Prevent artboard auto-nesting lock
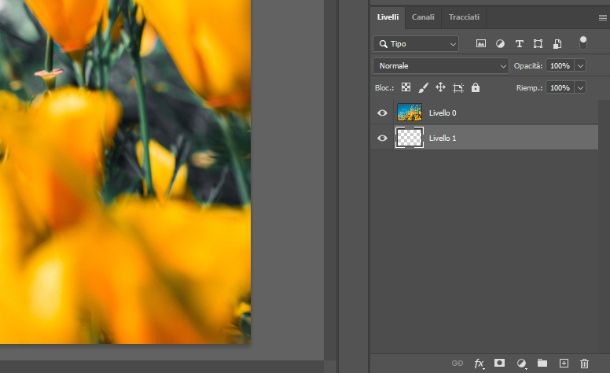This screenshot has width=610, height=373. (x=458, y=88)
